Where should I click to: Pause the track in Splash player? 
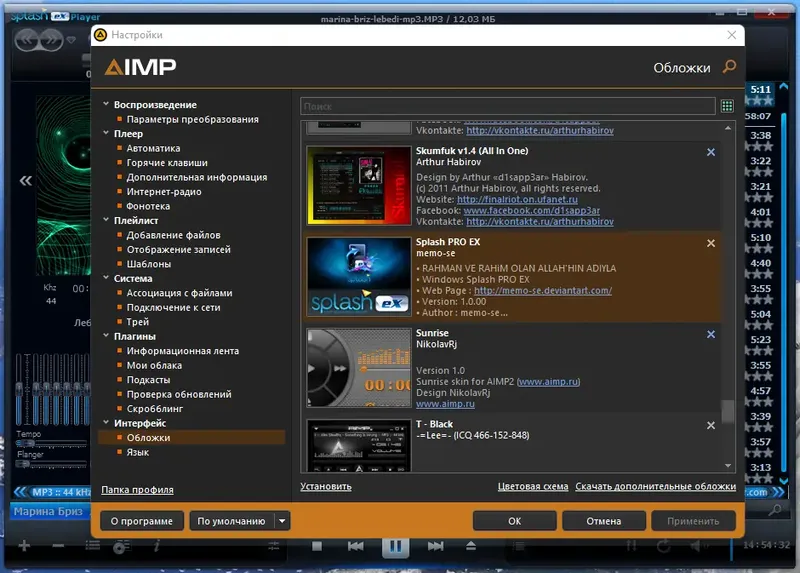pyautogui.click(x=395, y=547)
